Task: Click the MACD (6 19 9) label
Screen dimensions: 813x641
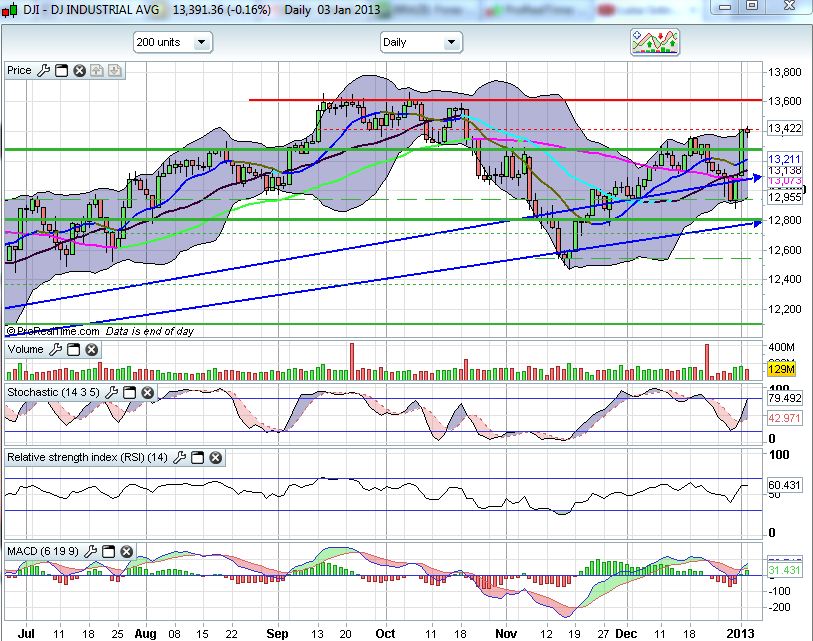Action: pyautogui.click(x=43, y=551)
